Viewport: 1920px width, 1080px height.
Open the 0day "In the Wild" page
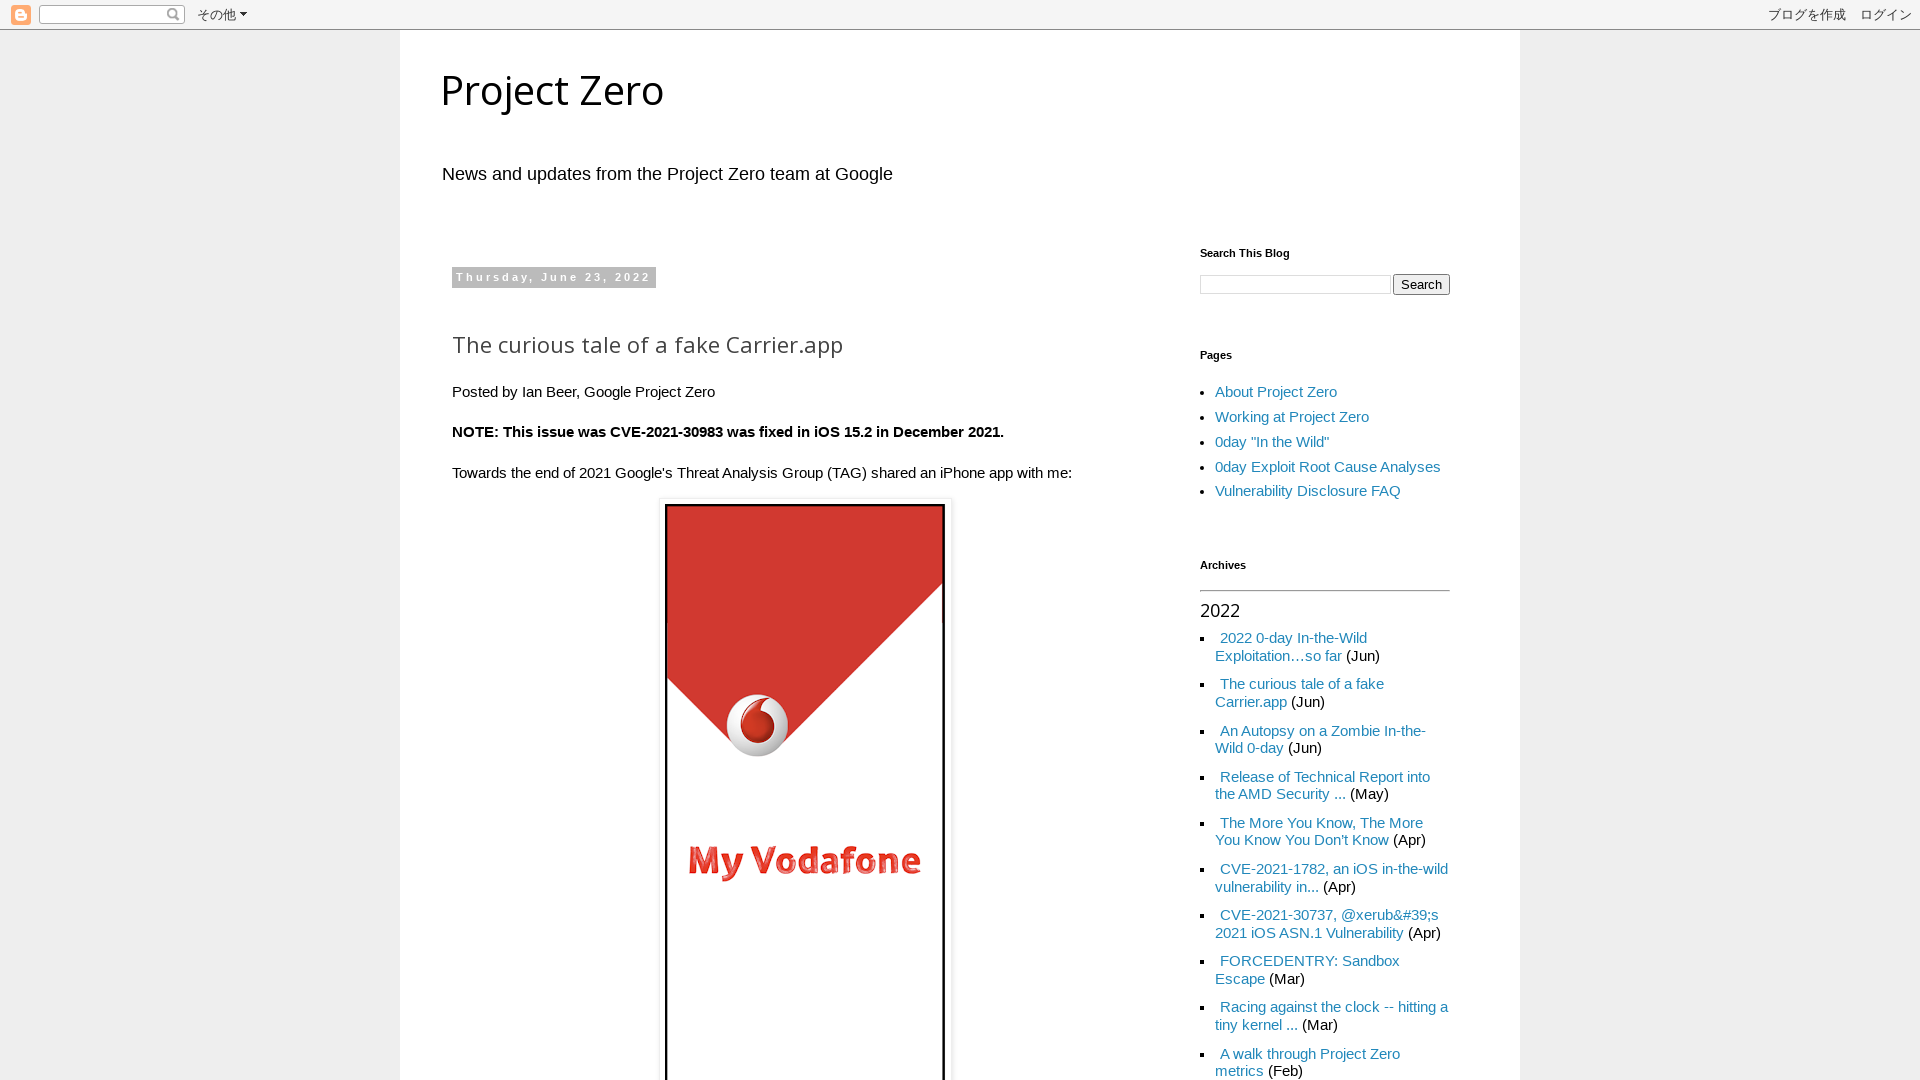coord(1271,442)
